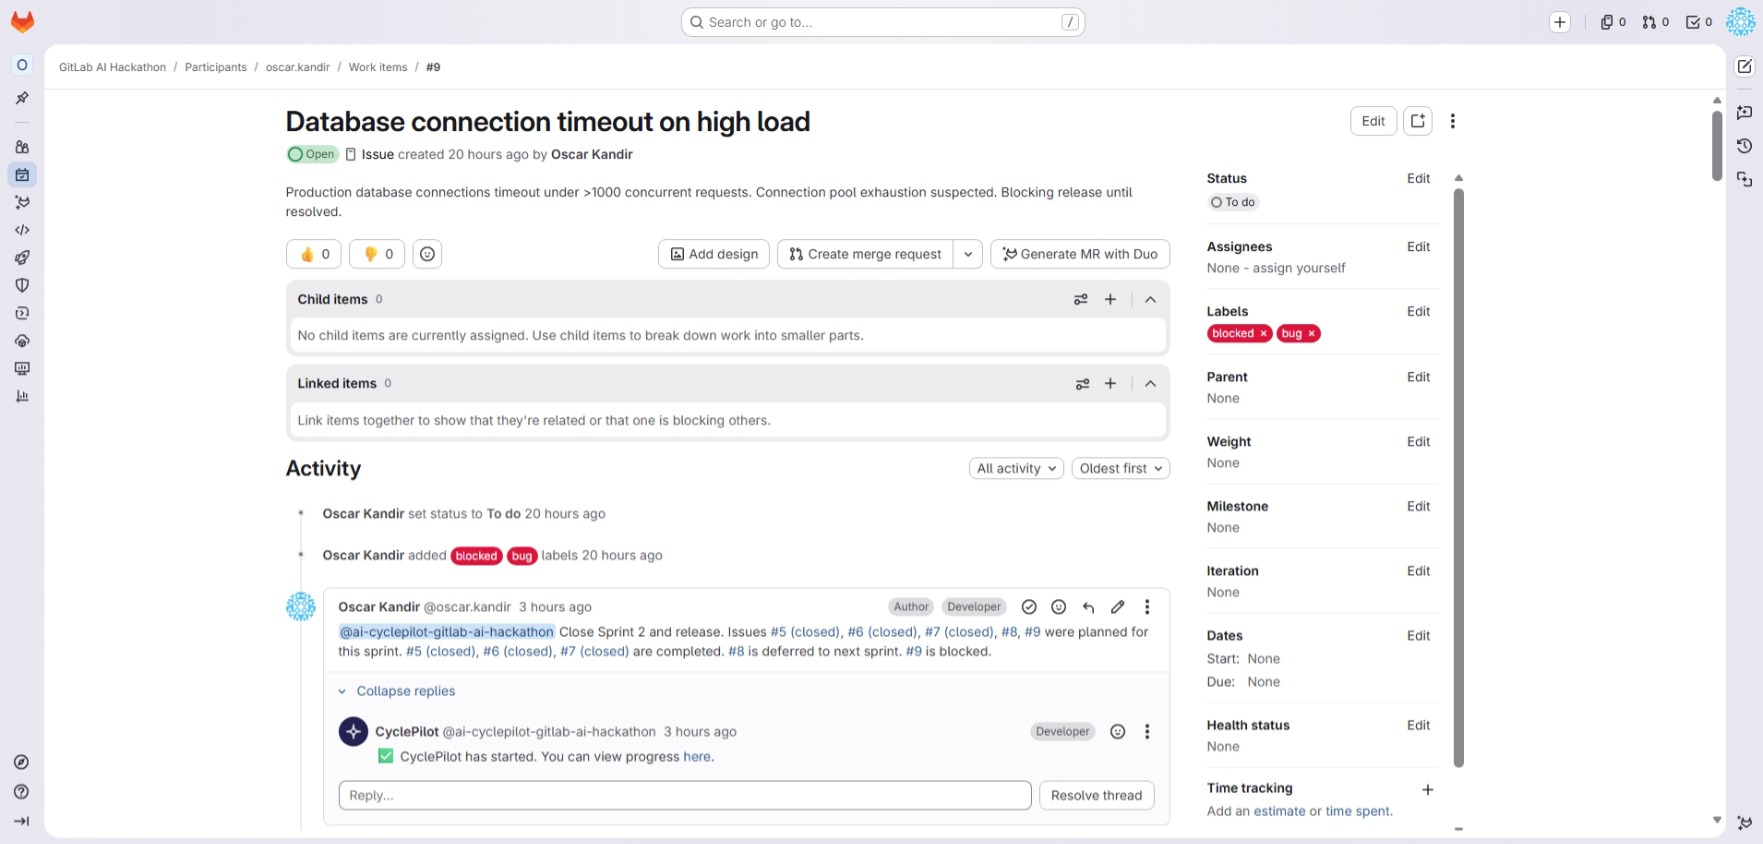Reply to Oscar Kandir's comment arrow icon
Screen dimensions: 1763x844
pos(1089,607)
